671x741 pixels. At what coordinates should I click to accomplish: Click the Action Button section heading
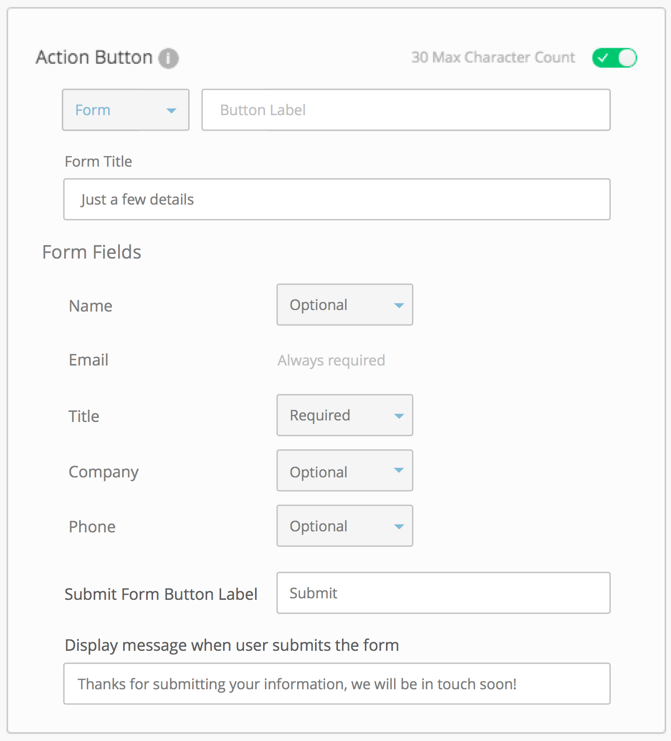[x=94, y=58]
